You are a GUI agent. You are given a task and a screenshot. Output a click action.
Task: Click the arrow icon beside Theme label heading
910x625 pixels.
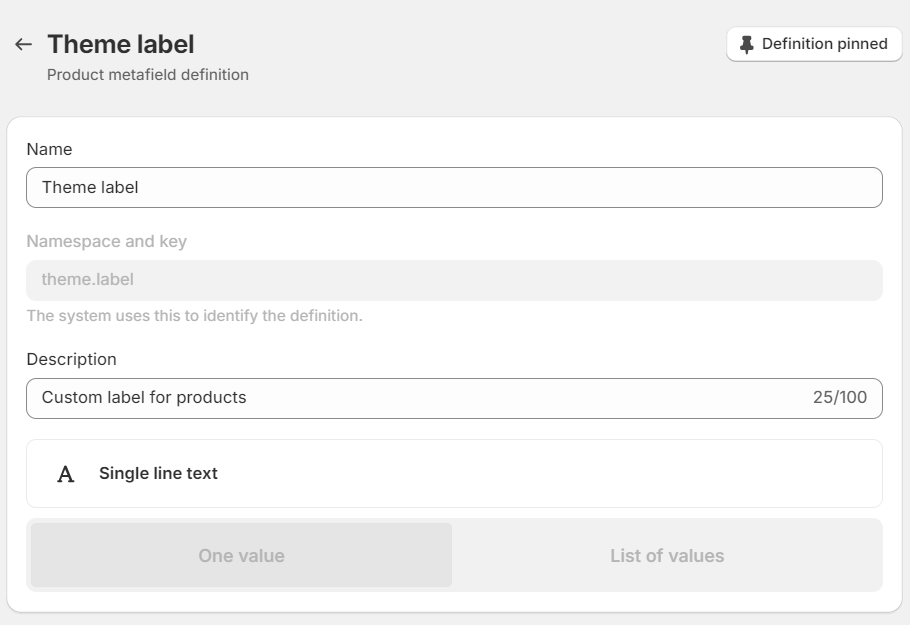23,43
